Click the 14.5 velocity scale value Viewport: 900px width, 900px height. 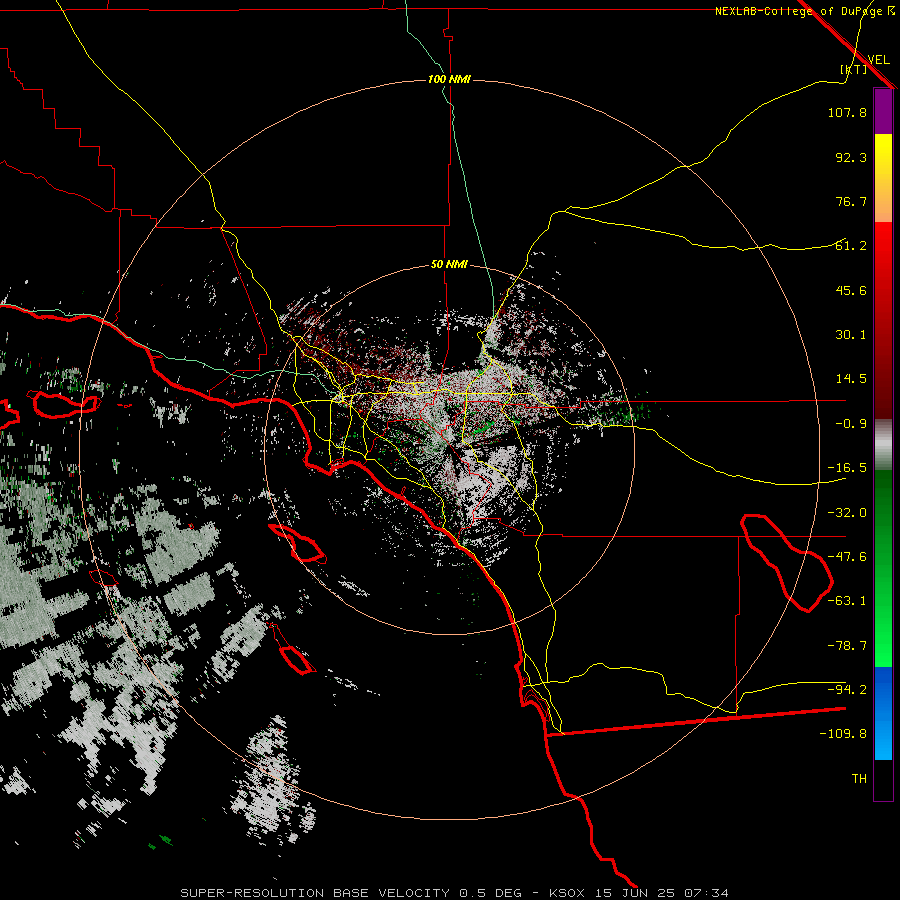tap(851, 379)
